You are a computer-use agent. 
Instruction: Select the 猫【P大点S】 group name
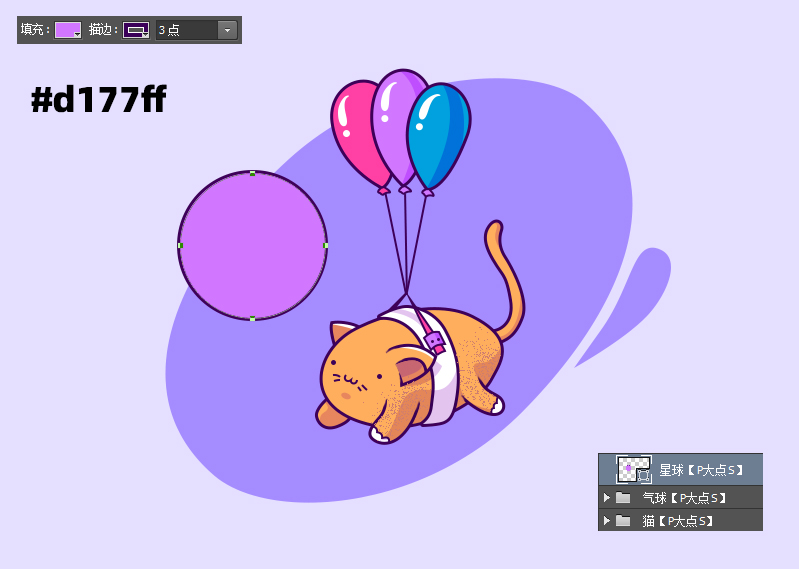678,520
